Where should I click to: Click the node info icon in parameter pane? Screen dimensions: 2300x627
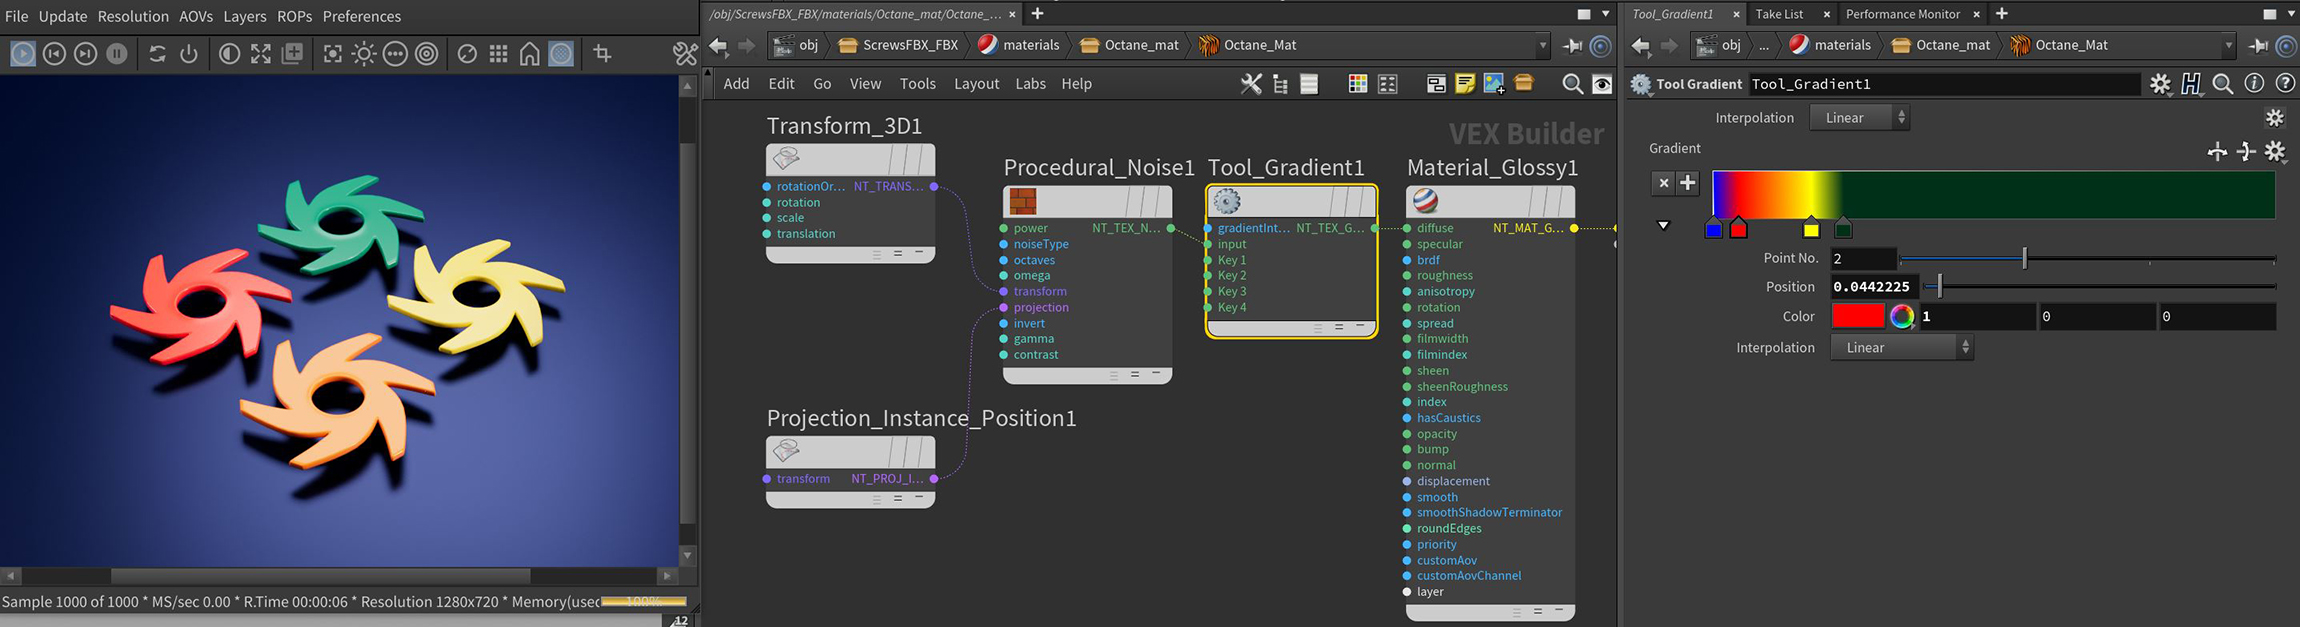2254,84
